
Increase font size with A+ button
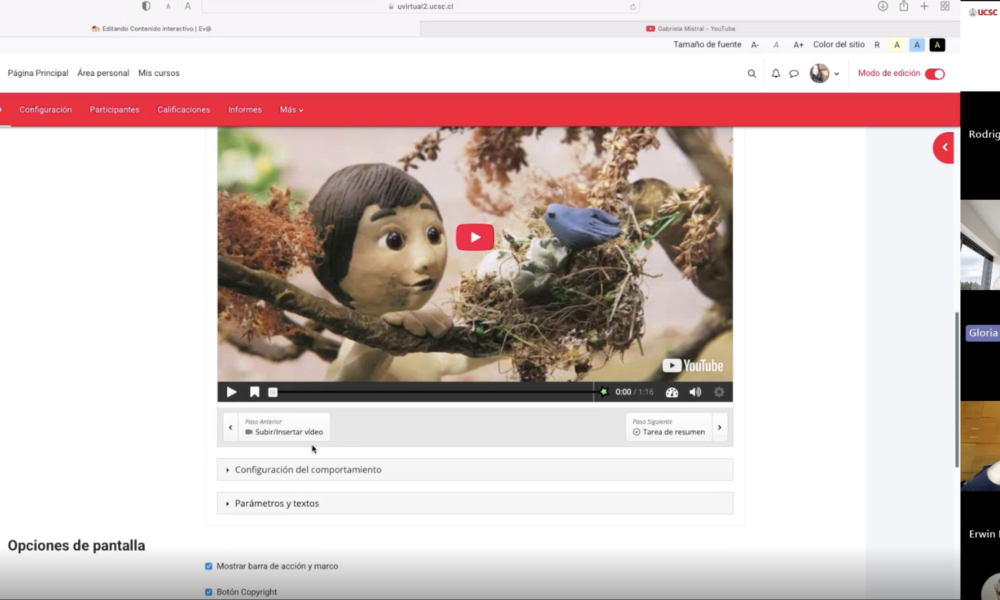(x=798, y=45)
